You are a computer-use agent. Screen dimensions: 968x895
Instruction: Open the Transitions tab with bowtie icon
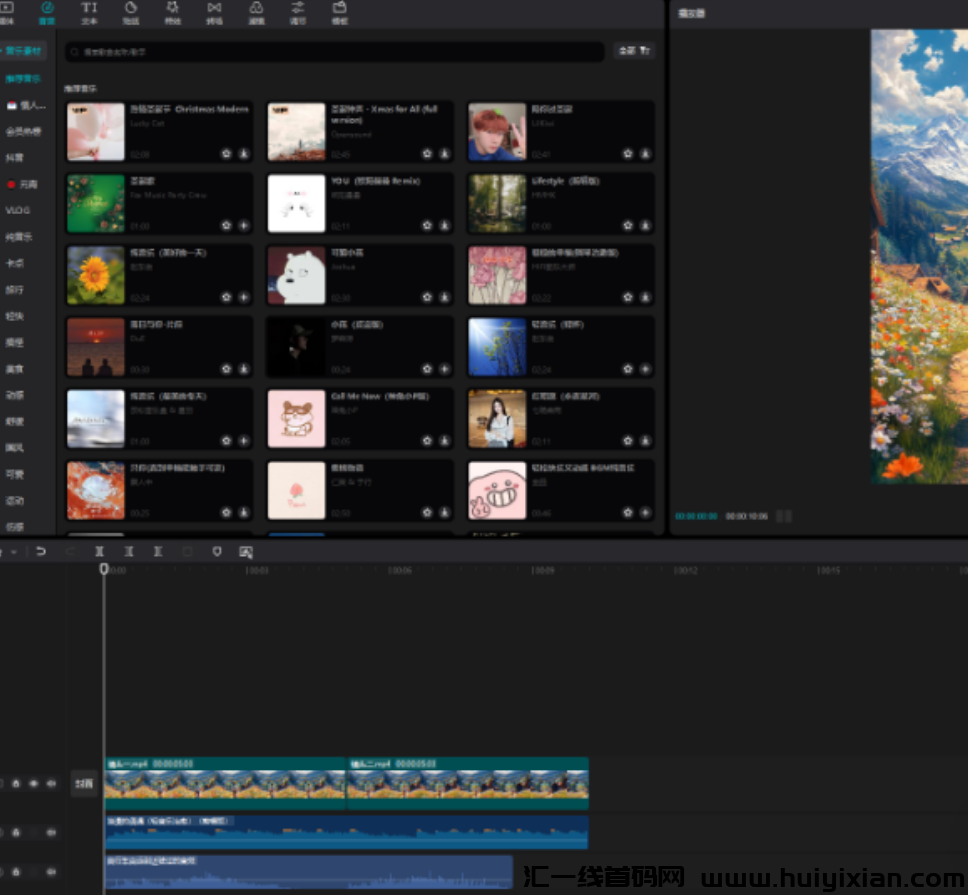click(x=214, y=12)
